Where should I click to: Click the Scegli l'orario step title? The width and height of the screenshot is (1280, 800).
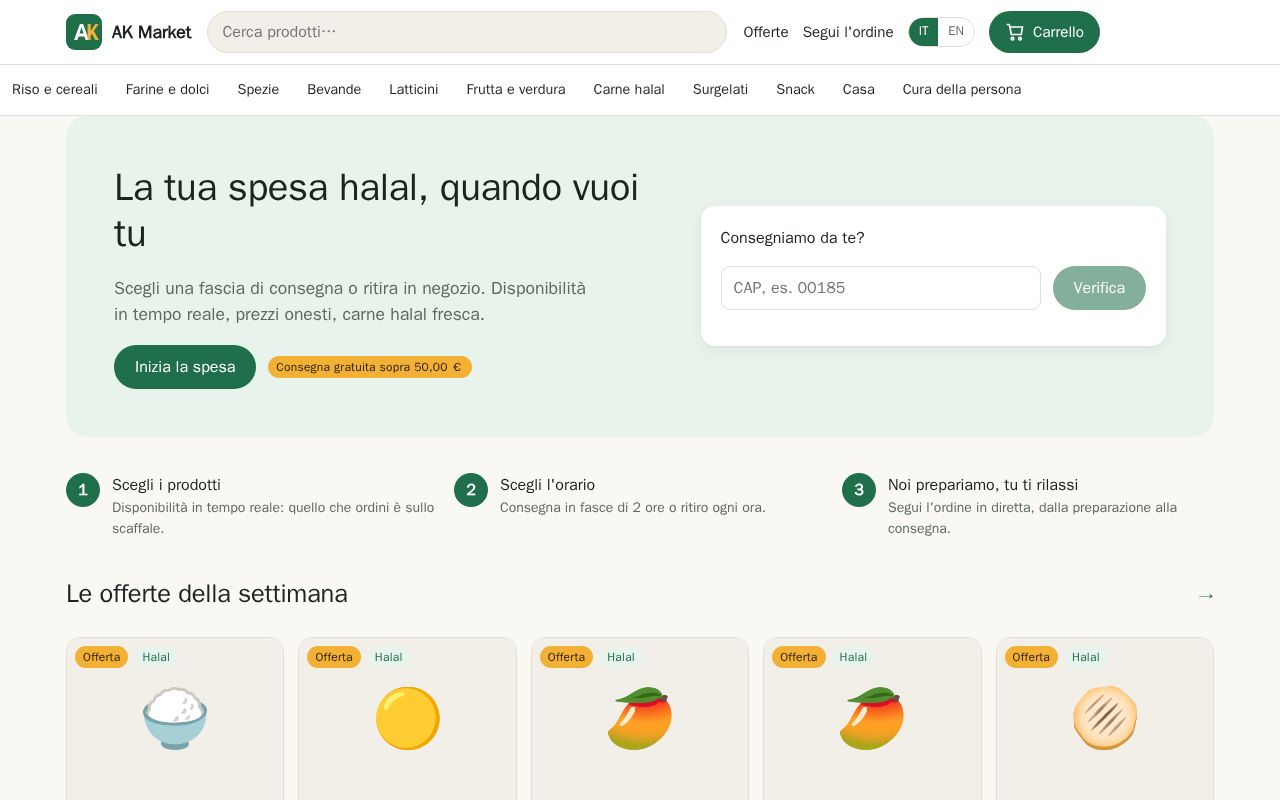[x=547, y=485]
